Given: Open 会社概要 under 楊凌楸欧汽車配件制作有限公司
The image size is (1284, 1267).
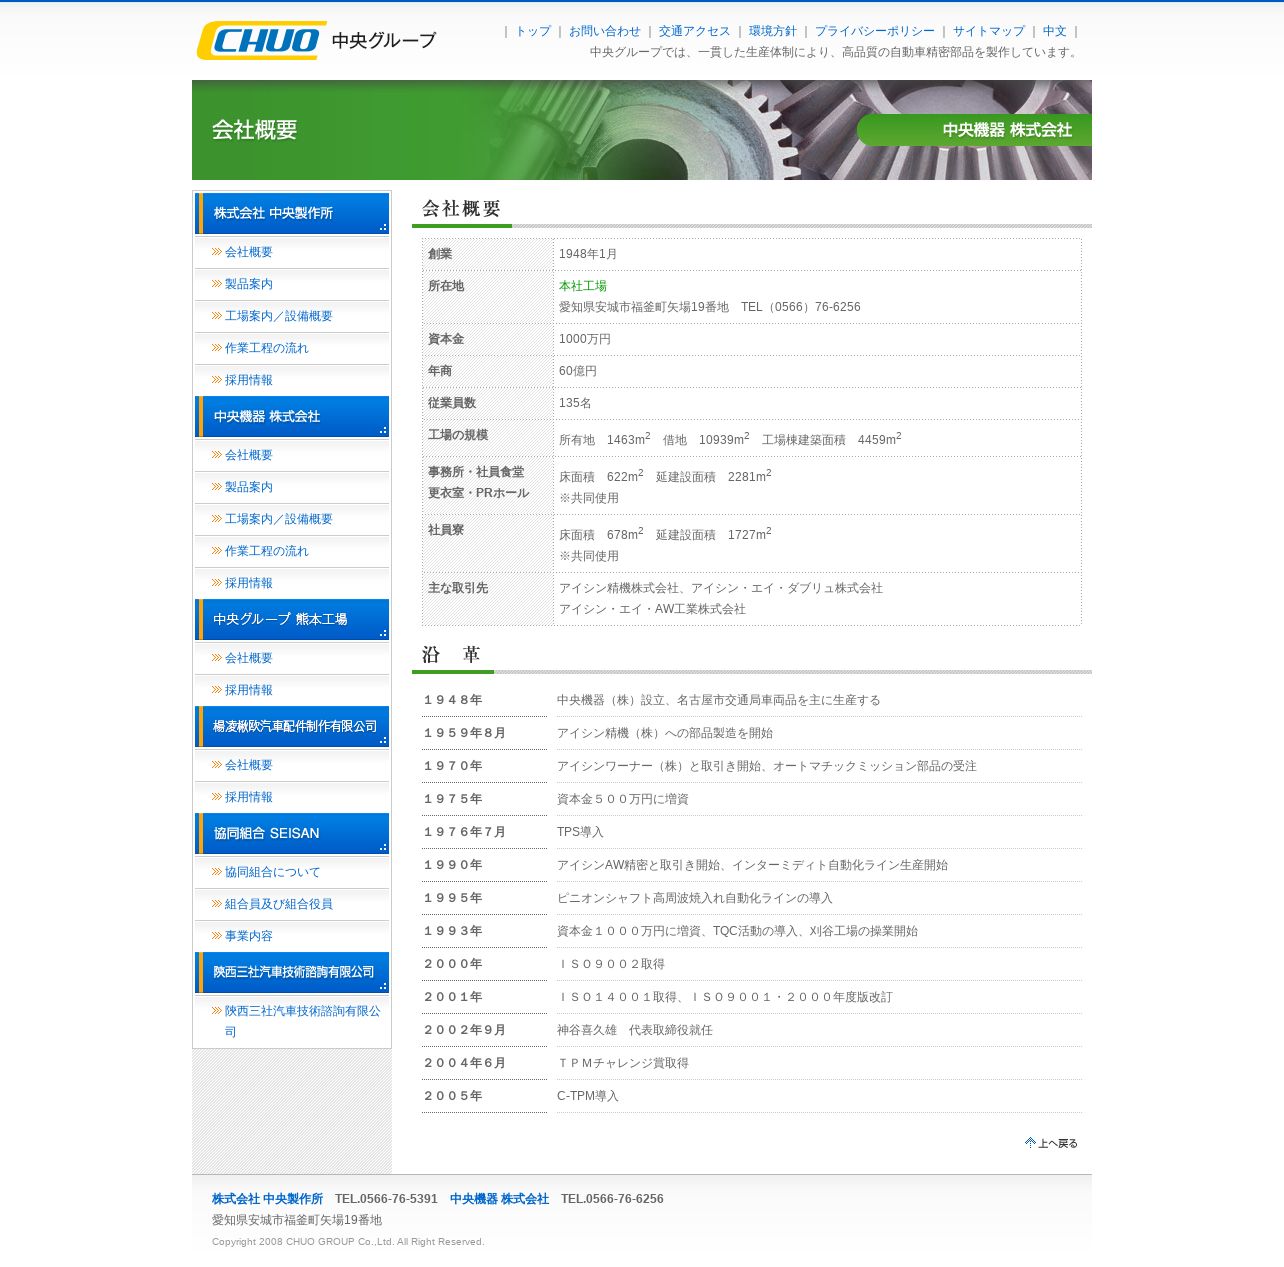Looking at the screenshot, I should click(x=248, y=765).
